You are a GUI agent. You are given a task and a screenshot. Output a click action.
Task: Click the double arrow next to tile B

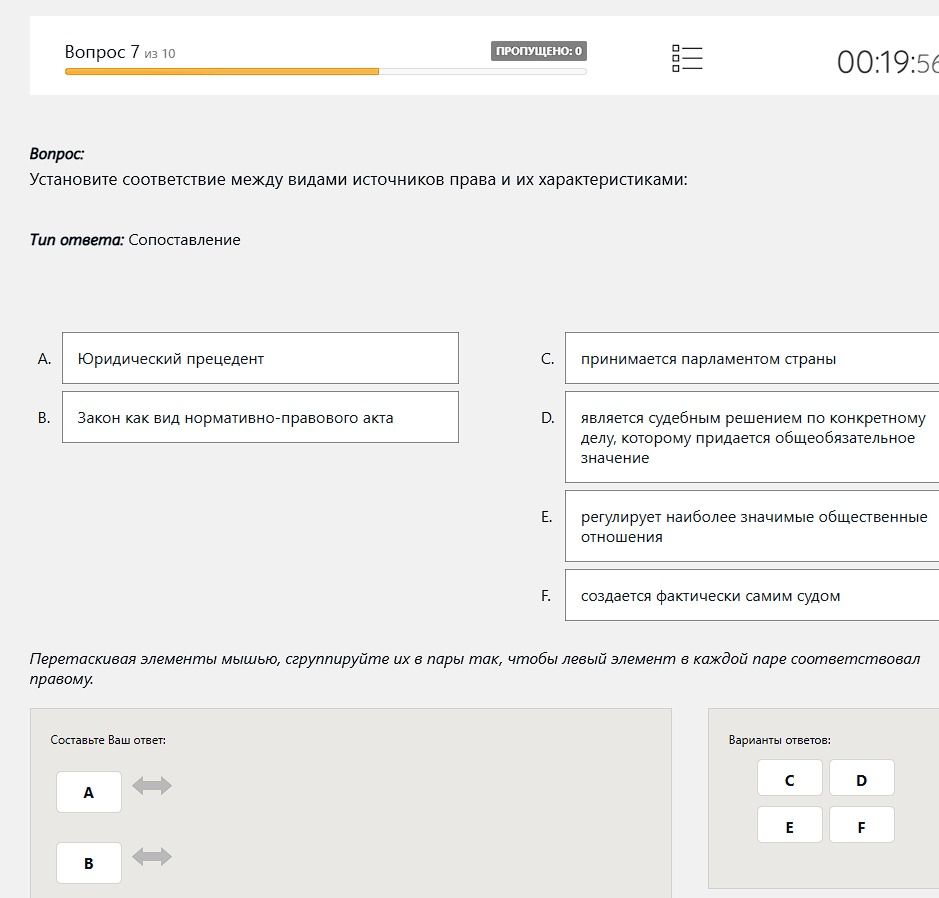(x=152, y=857)
